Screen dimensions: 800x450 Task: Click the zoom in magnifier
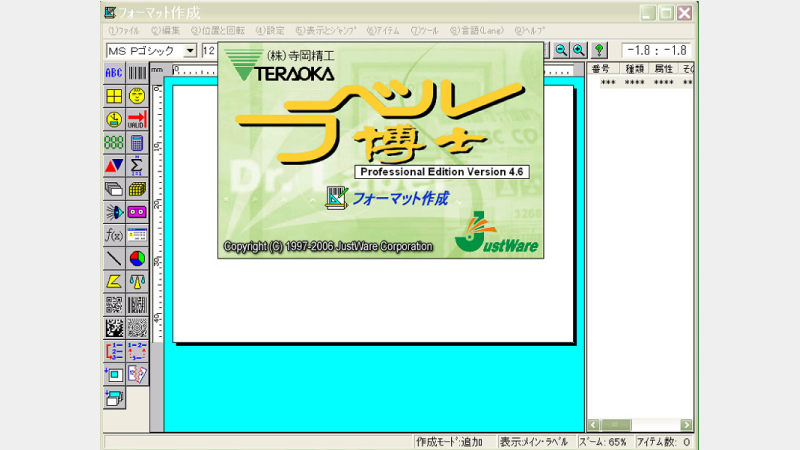tap(579, 50)
